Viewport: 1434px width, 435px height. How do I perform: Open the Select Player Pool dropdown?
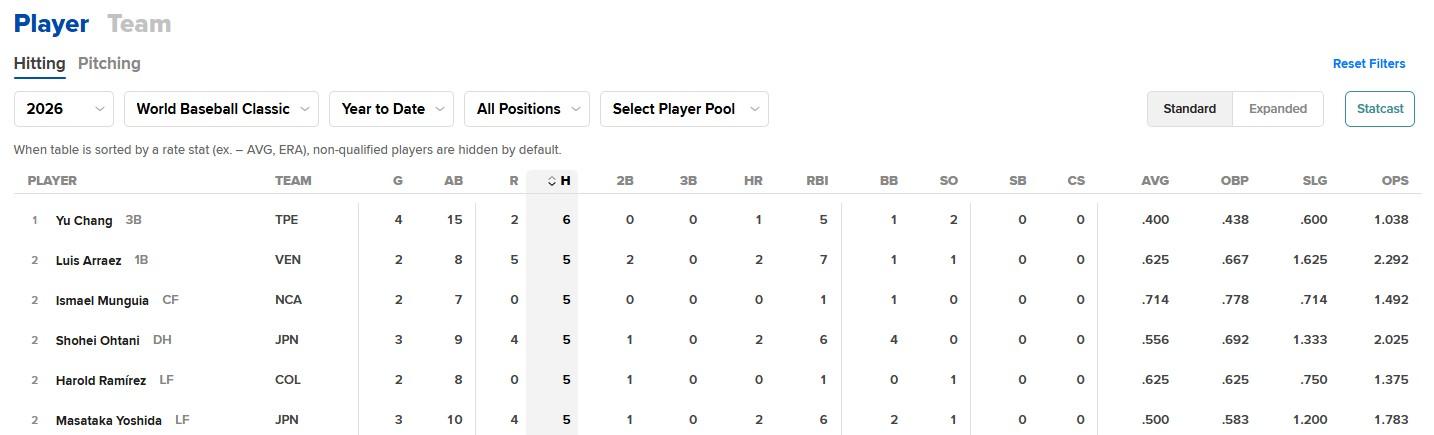684,109
